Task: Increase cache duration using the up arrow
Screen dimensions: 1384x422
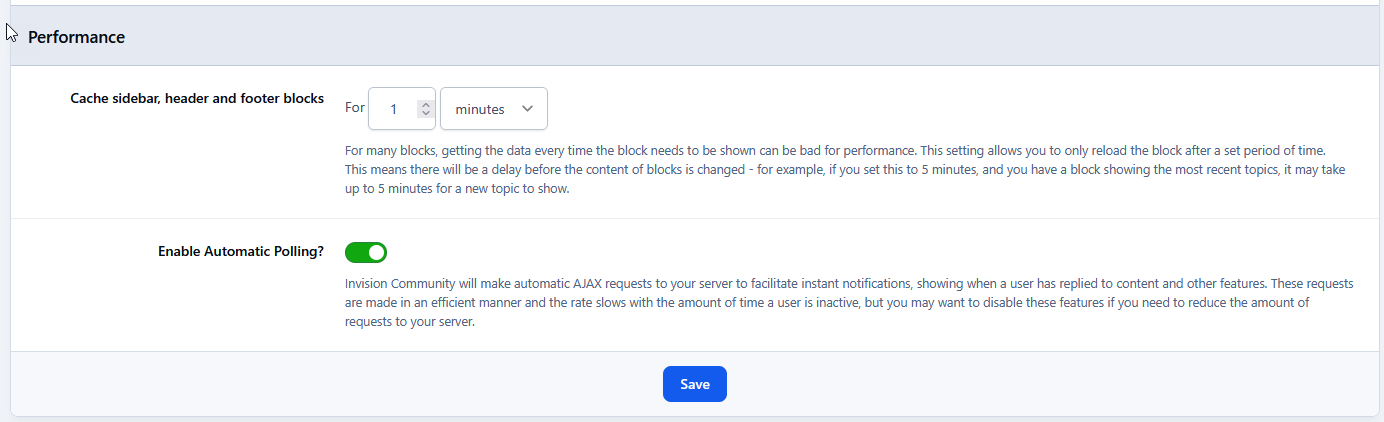Action: pyautogui.click(x=425, y=103)
